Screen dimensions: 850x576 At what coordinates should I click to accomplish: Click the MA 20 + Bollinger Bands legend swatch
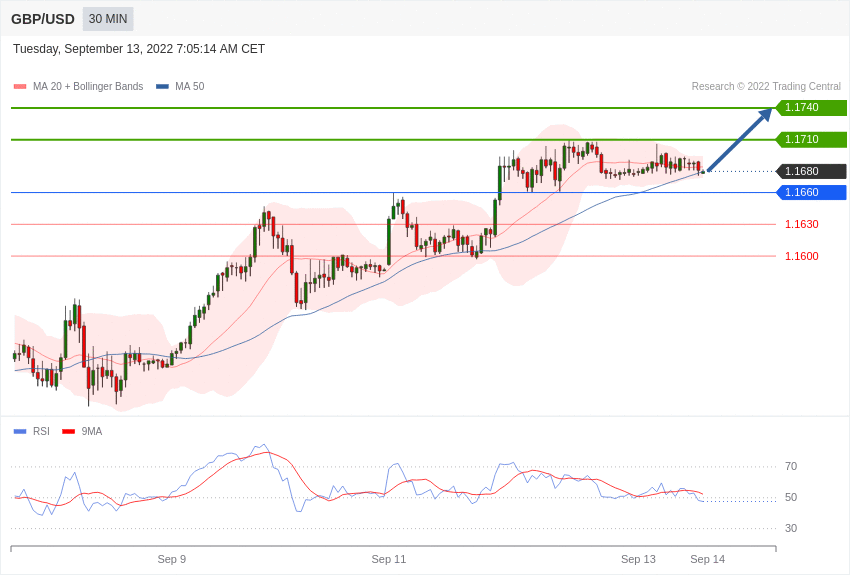click(x=20, y=87)
